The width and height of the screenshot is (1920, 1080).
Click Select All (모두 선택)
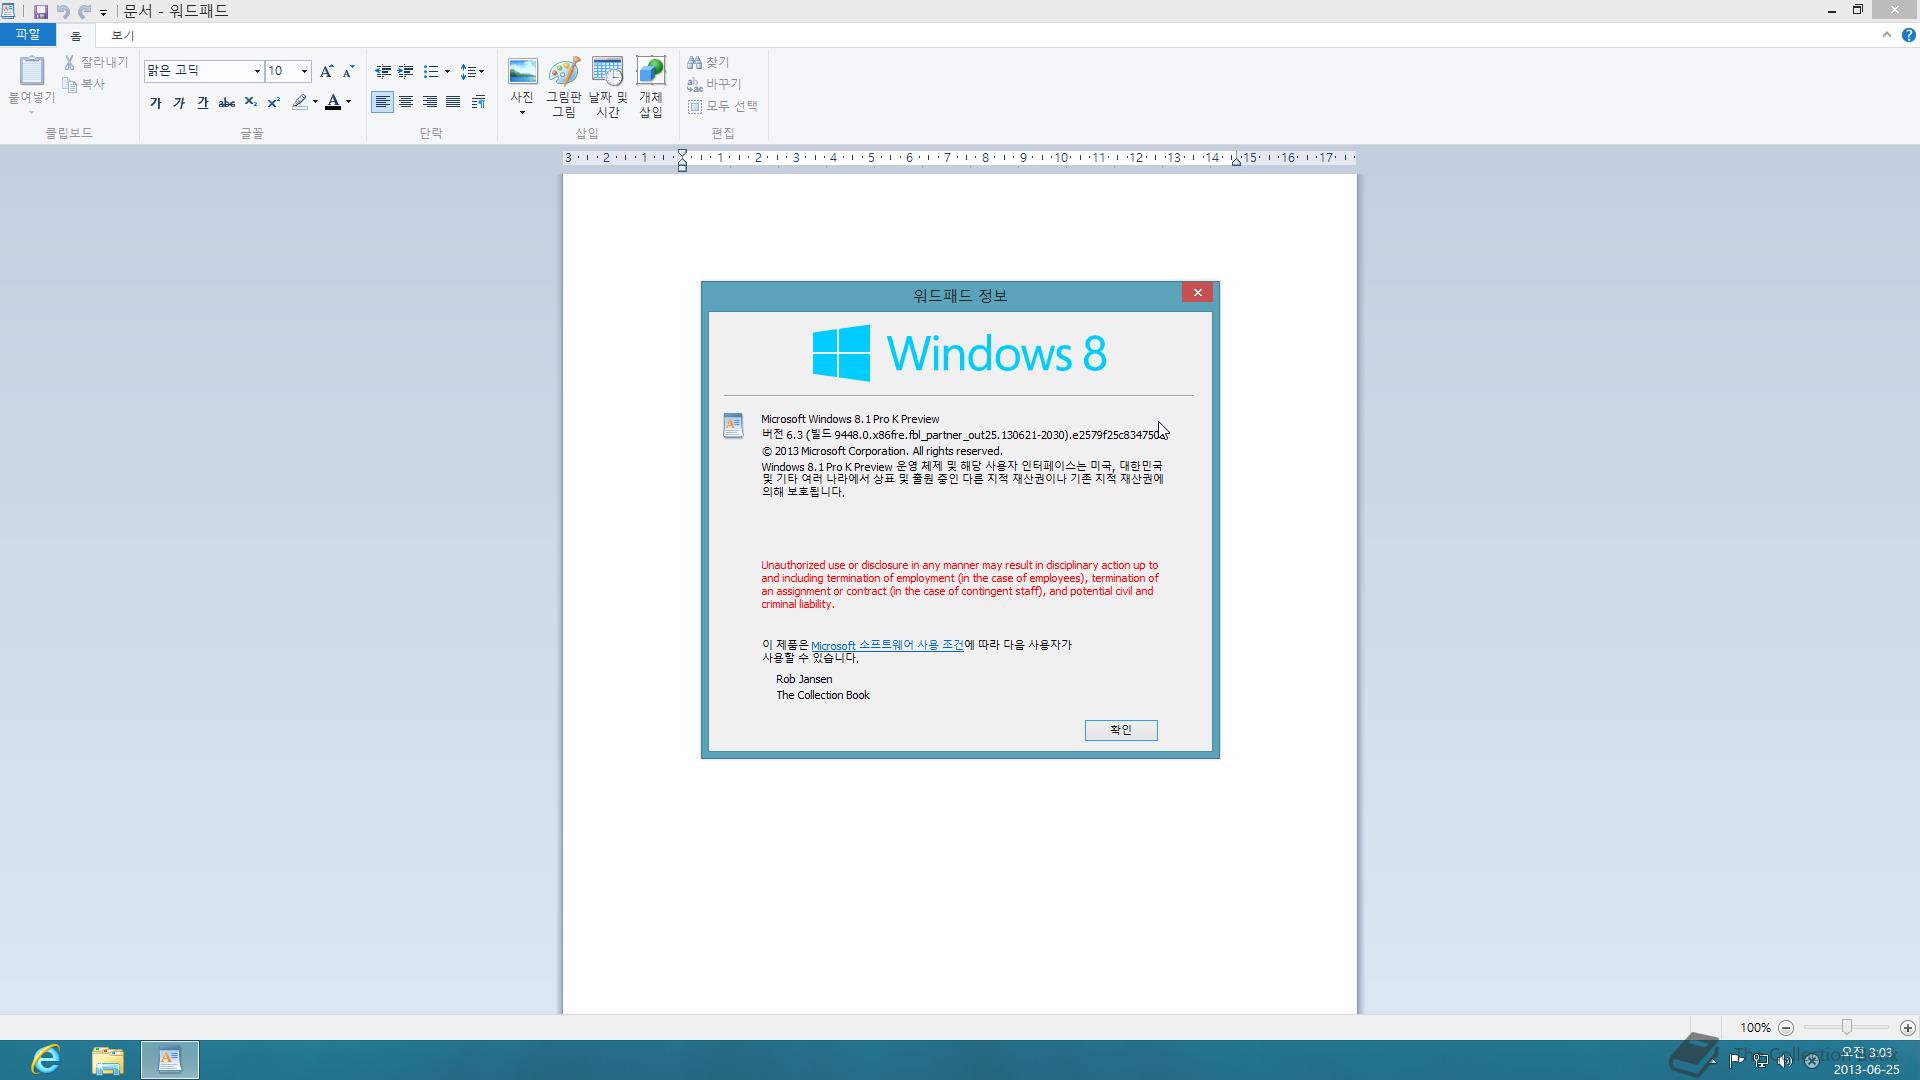[722, 106]
